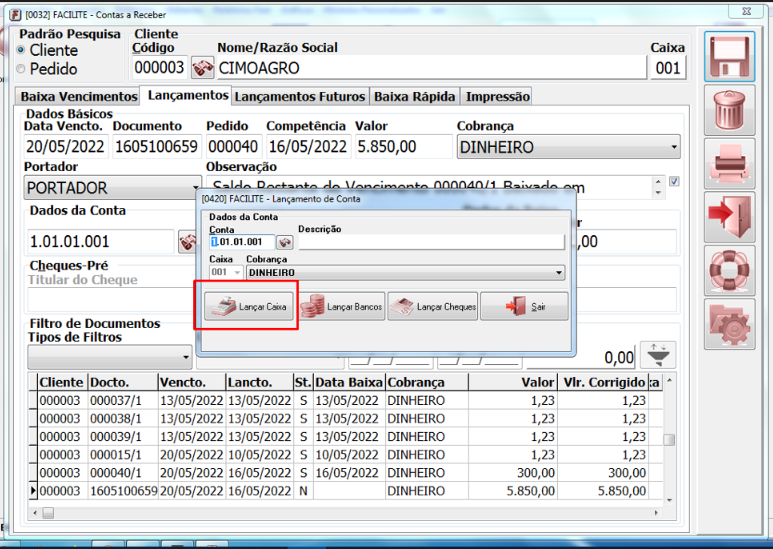Open the Tipos de Filtros dropdown

click(x=186, y=356)
